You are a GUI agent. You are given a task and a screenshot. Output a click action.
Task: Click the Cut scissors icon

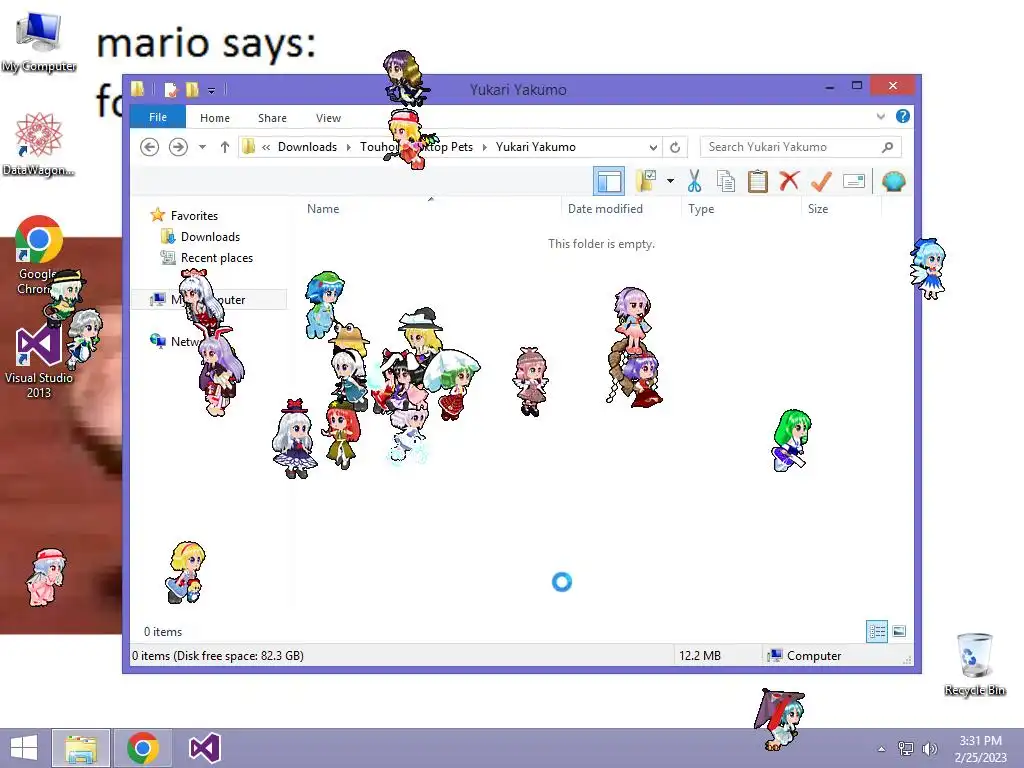(694, 181)
